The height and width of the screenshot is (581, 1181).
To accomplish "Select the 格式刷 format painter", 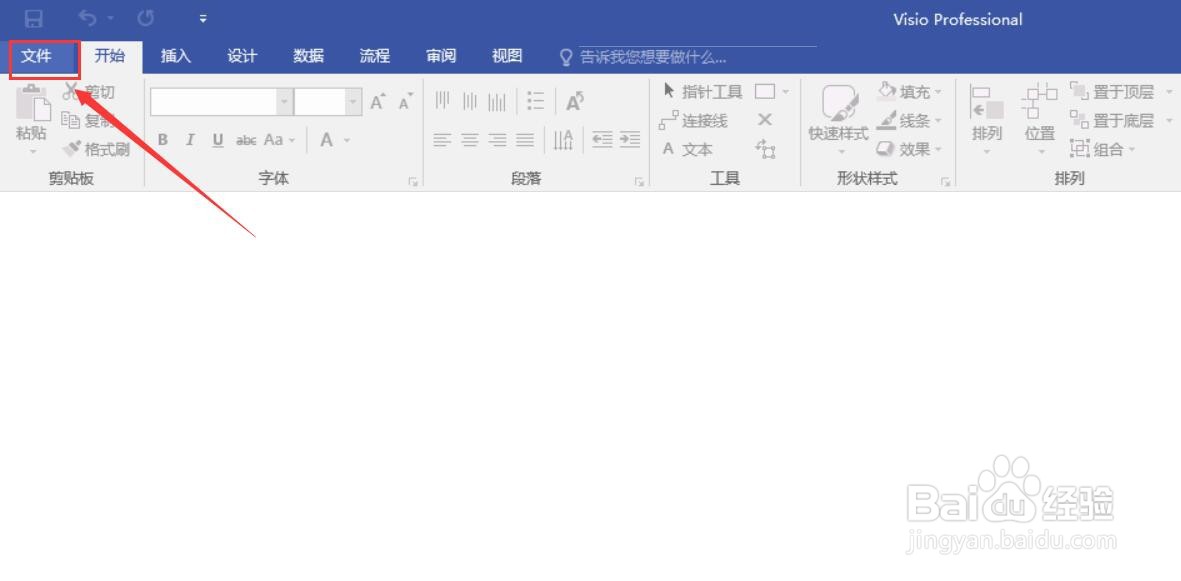I will coord(96,149).
